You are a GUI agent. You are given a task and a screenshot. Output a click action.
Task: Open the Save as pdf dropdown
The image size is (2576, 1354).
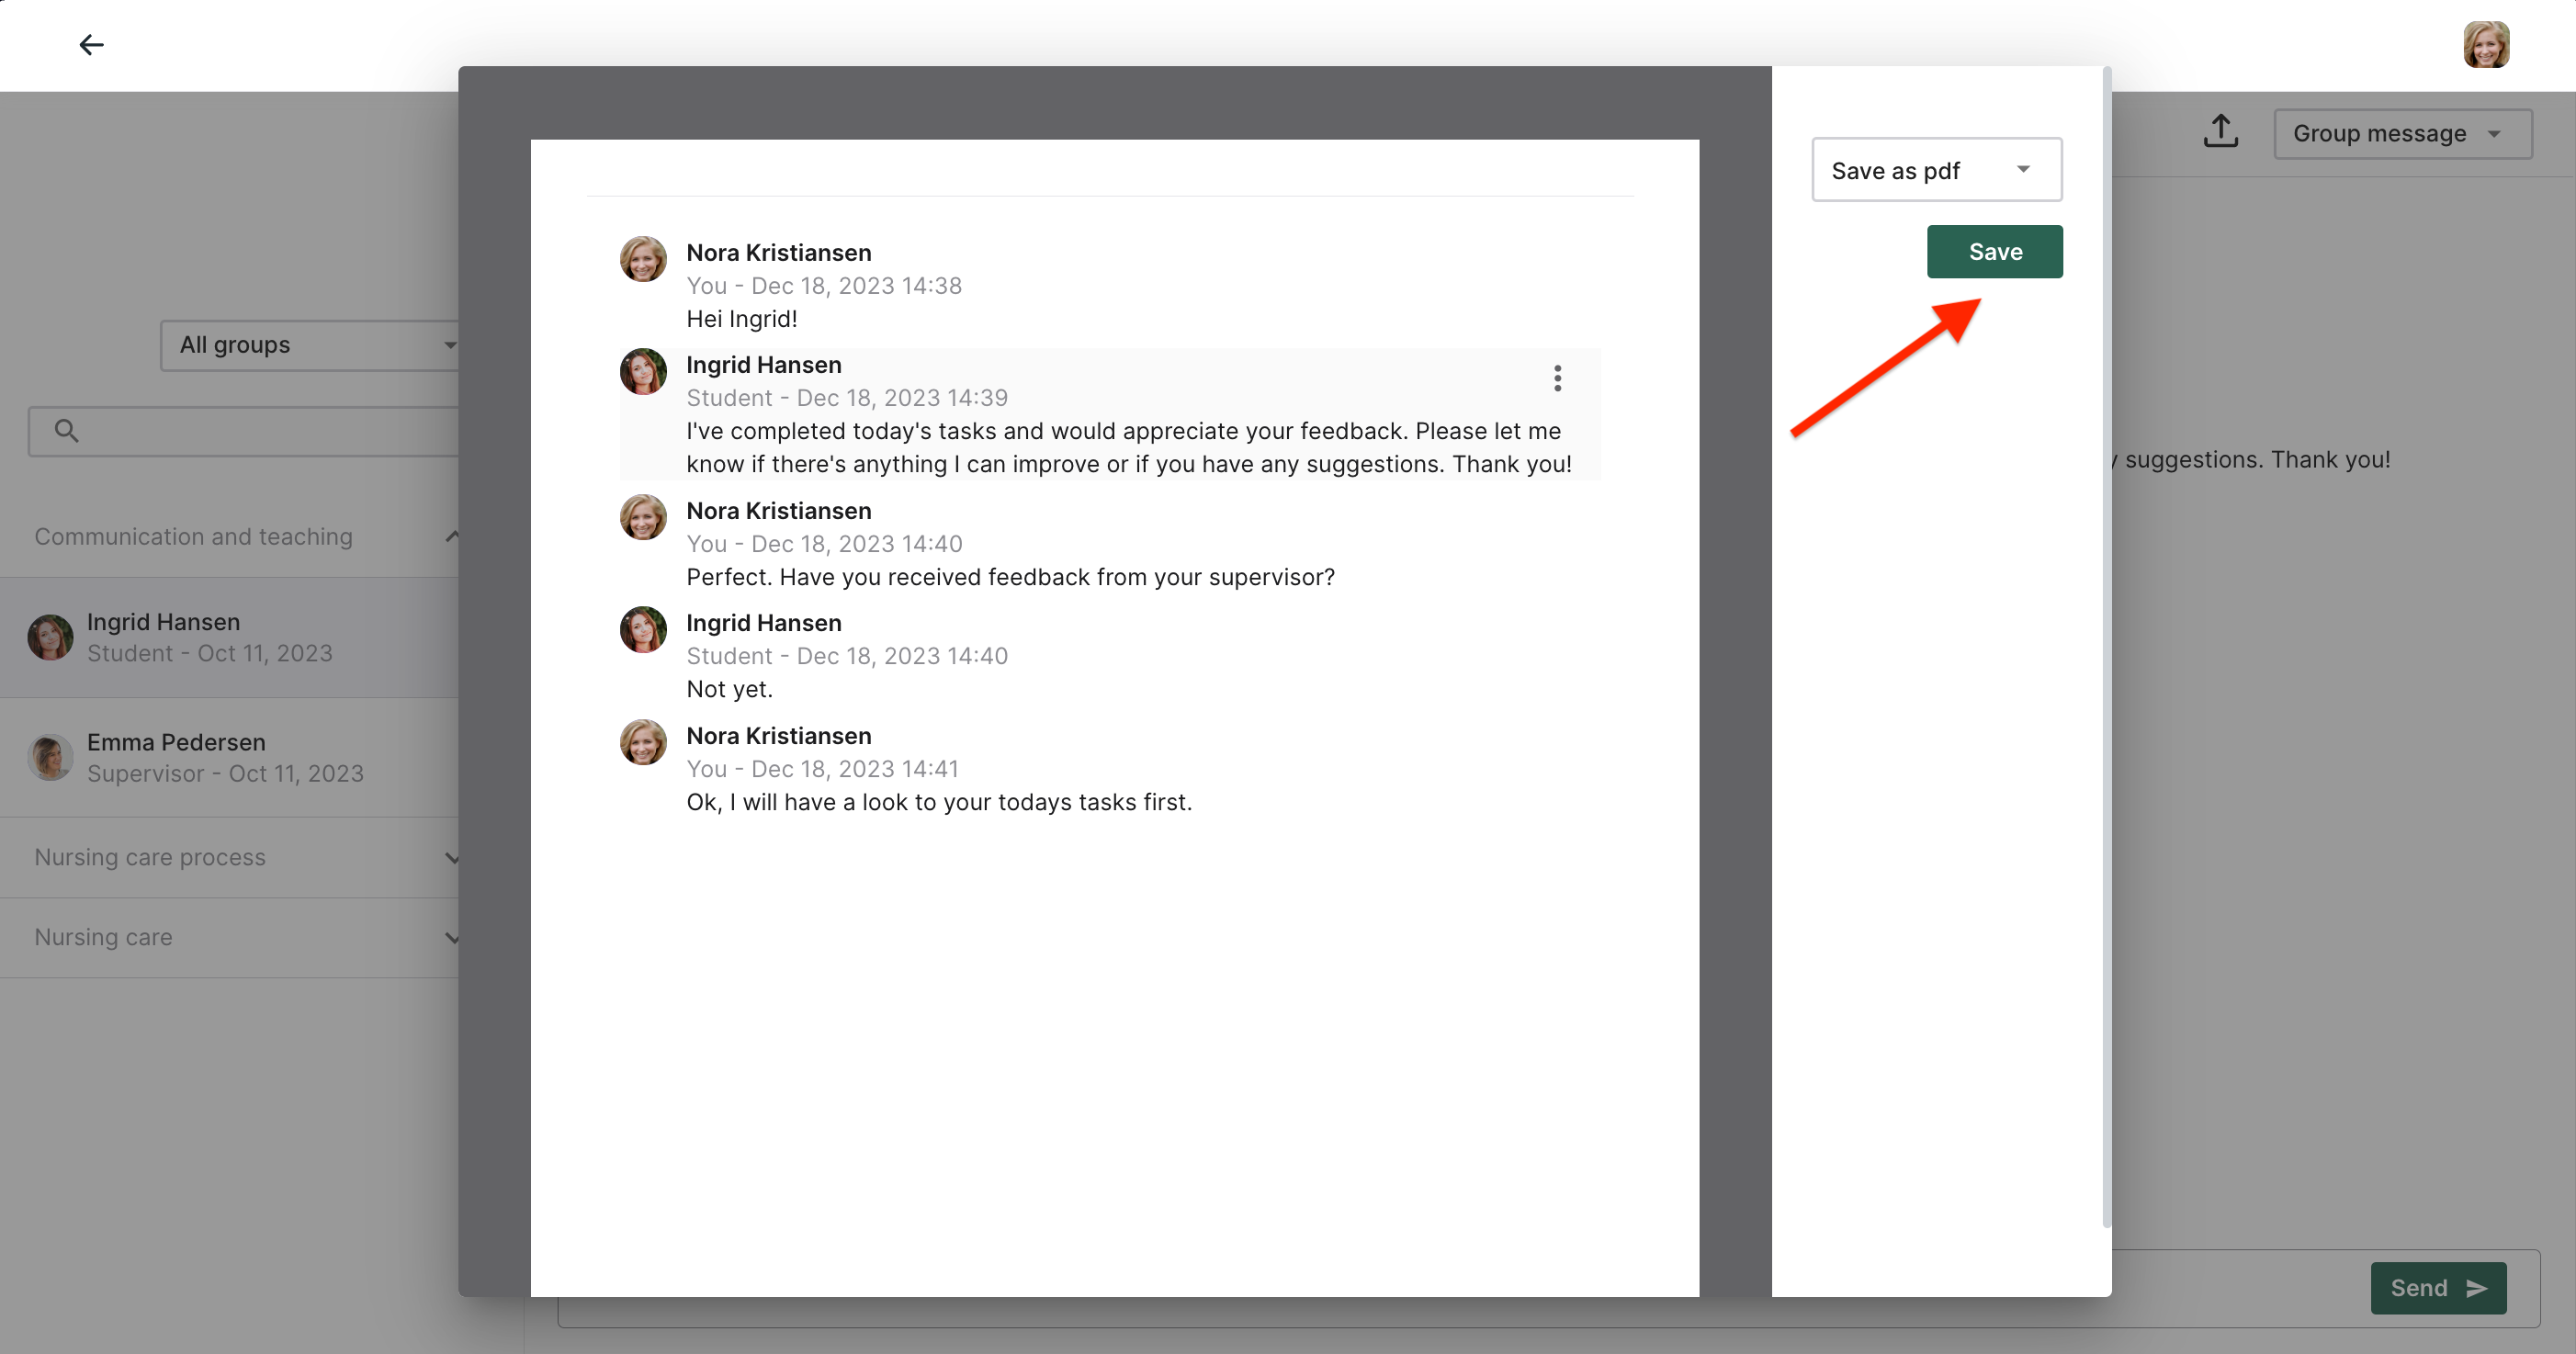point(1936,170)
